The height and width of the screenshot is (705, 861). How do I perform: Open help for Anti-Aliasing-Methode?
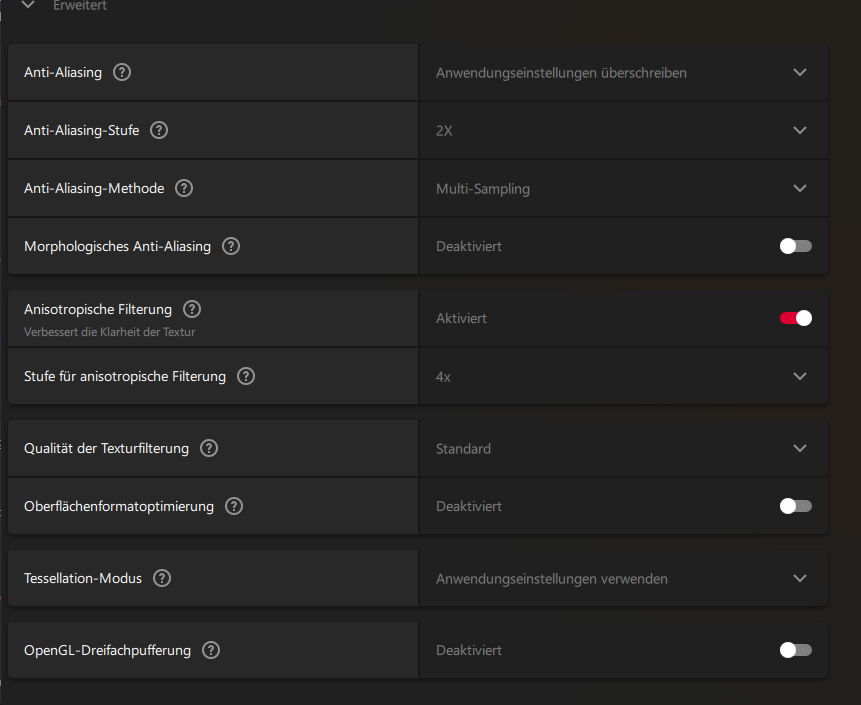(x=184, y=188)
